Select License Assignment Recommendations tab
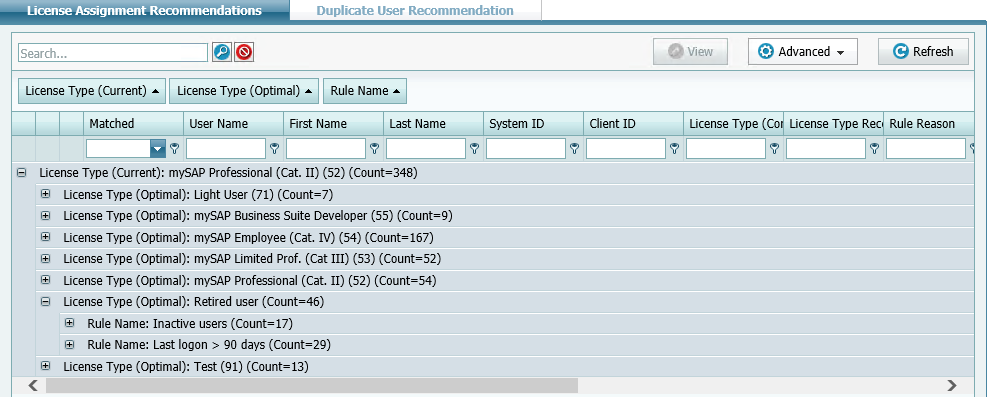Screen dimensions: 988x397 click(x=144, y=11)
